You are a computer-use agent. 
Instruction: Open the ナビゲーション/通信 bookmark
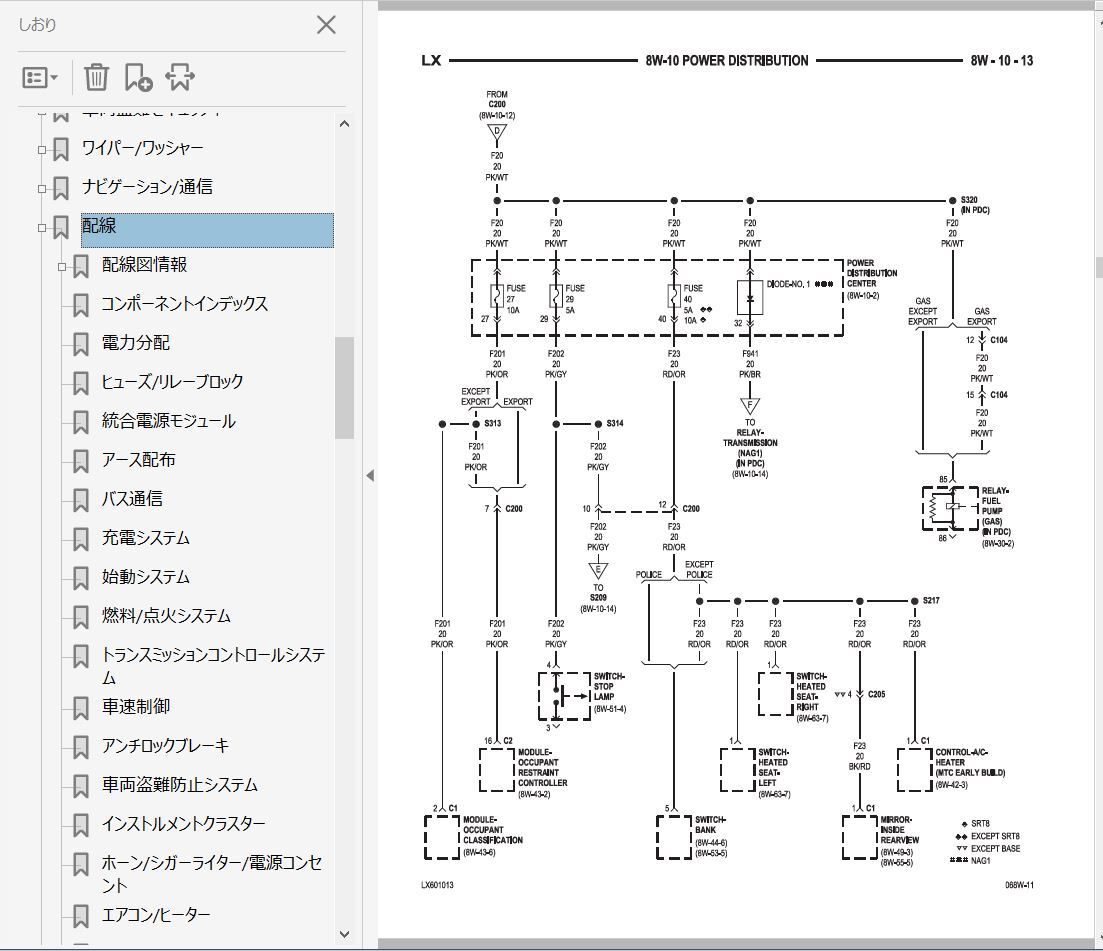[147, 187]
